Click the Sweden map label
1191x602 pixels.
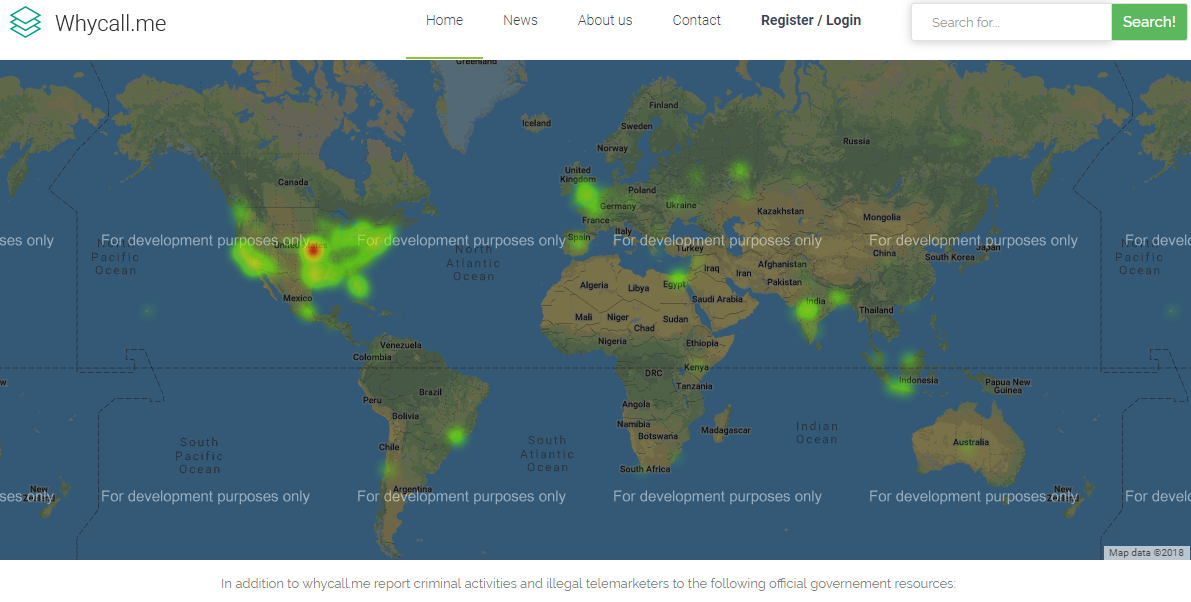pyautogui.click(x=637, y=127)
